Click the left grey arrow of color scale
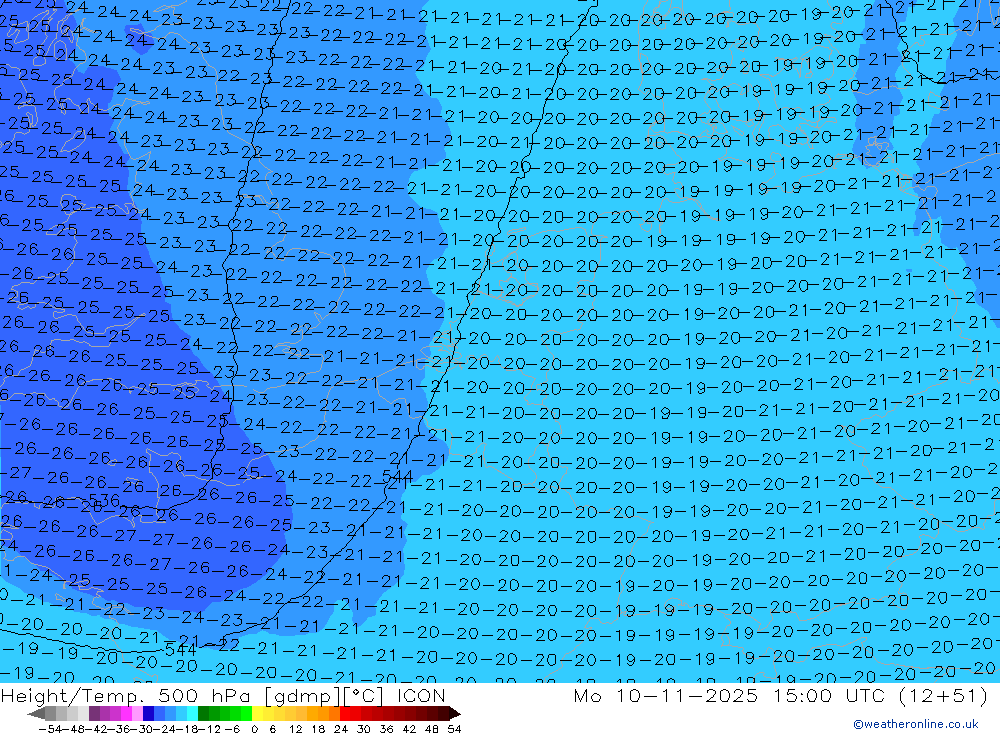This screenshot has height=733, width=1000. click(36, 714)
